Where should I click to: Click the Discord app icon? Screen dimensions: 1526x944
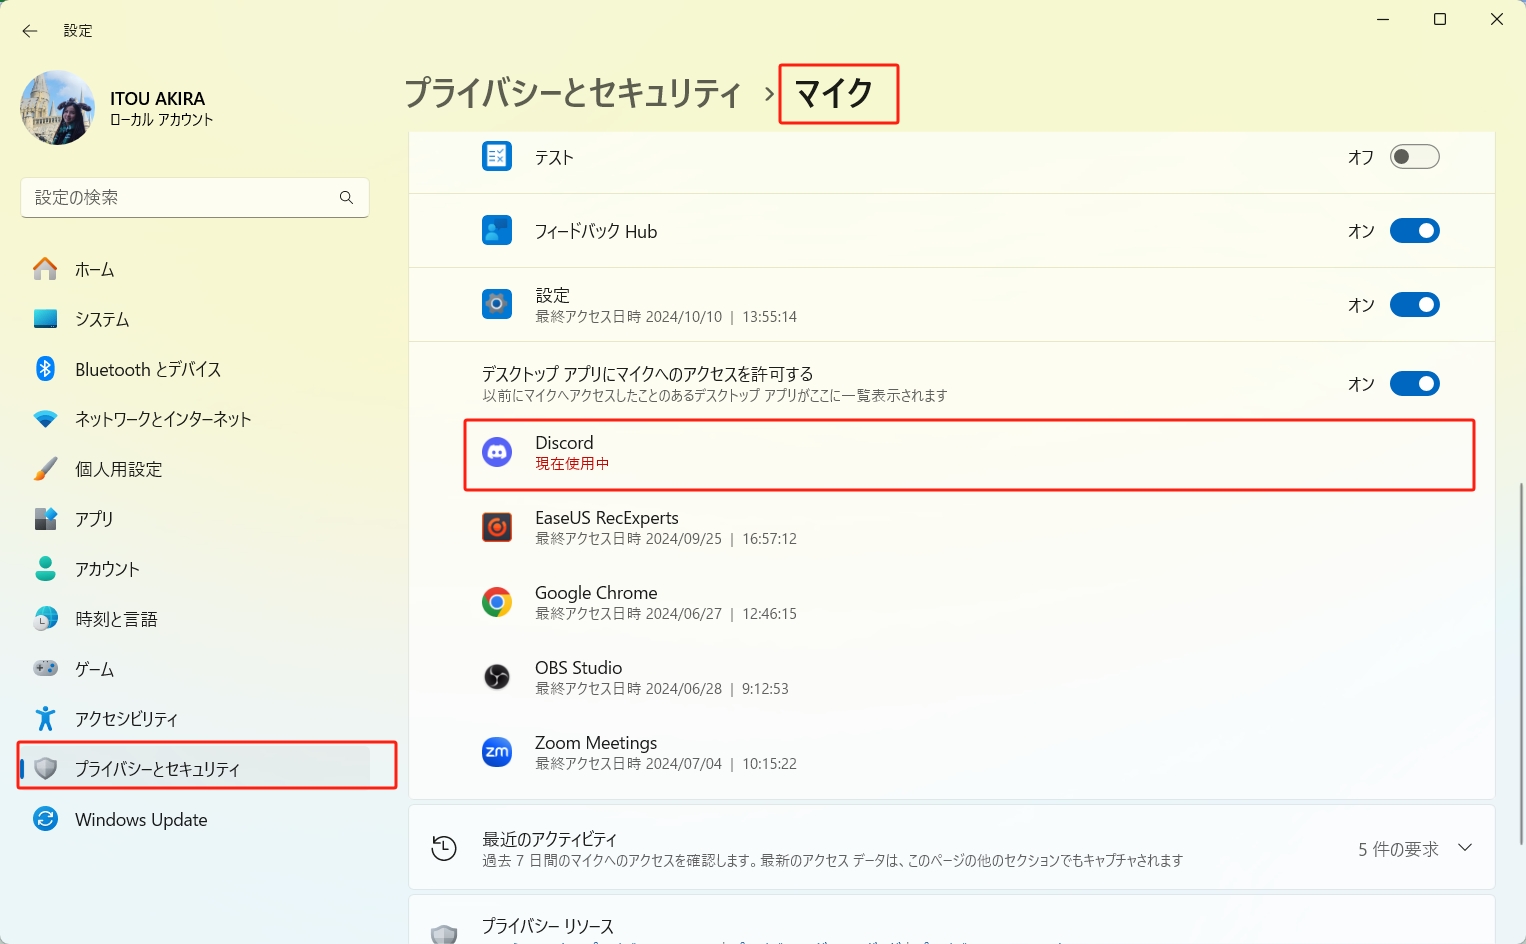(497, 452)
